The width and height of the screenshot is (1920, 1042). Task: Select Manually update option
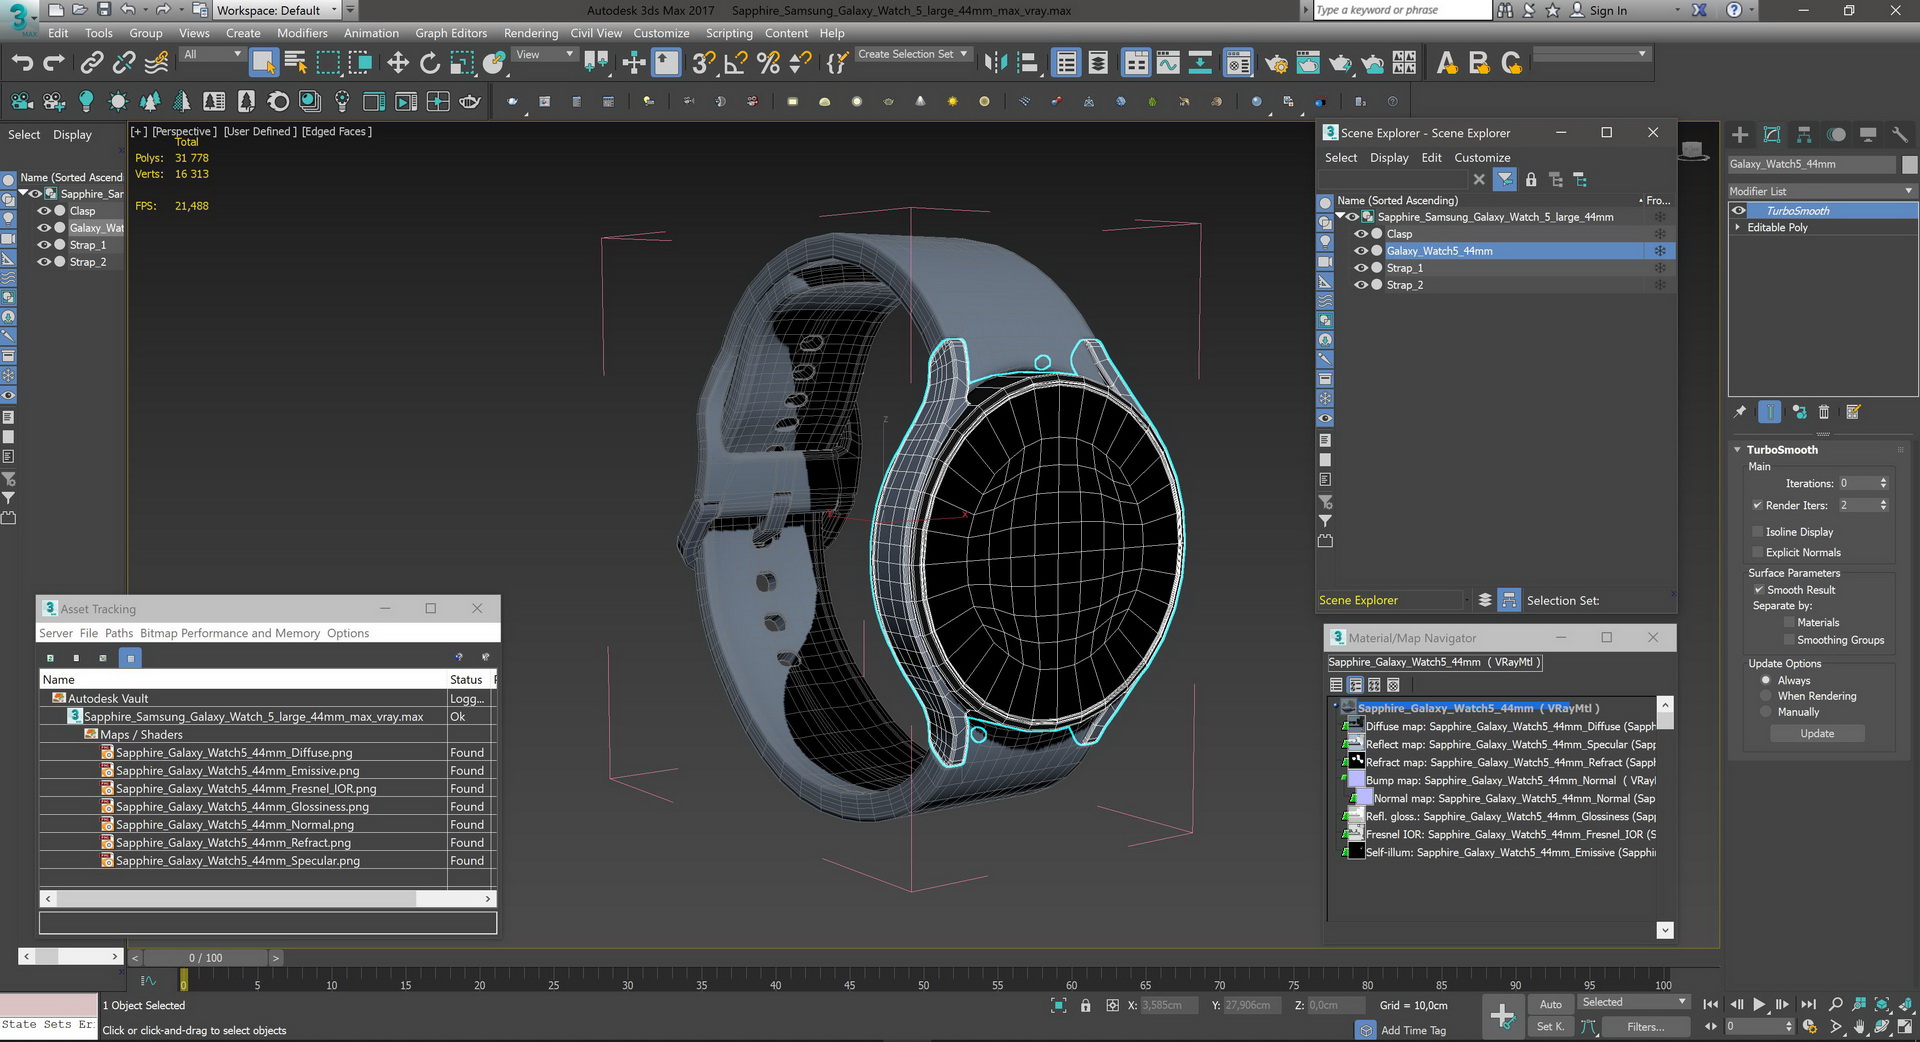pyautogui.click(x=1766, y=712)
